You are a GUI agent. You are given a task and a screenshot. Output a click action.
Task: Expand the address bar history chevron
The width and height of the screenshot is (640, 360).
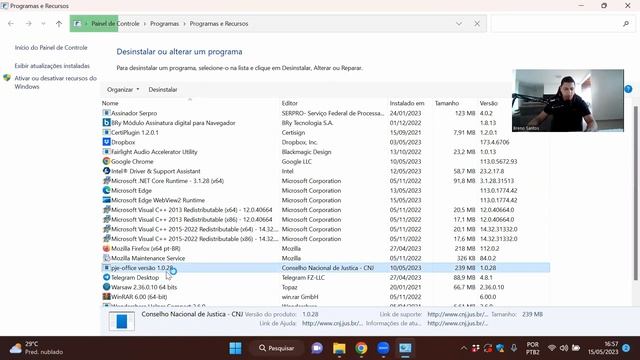(x=459, y=24)
